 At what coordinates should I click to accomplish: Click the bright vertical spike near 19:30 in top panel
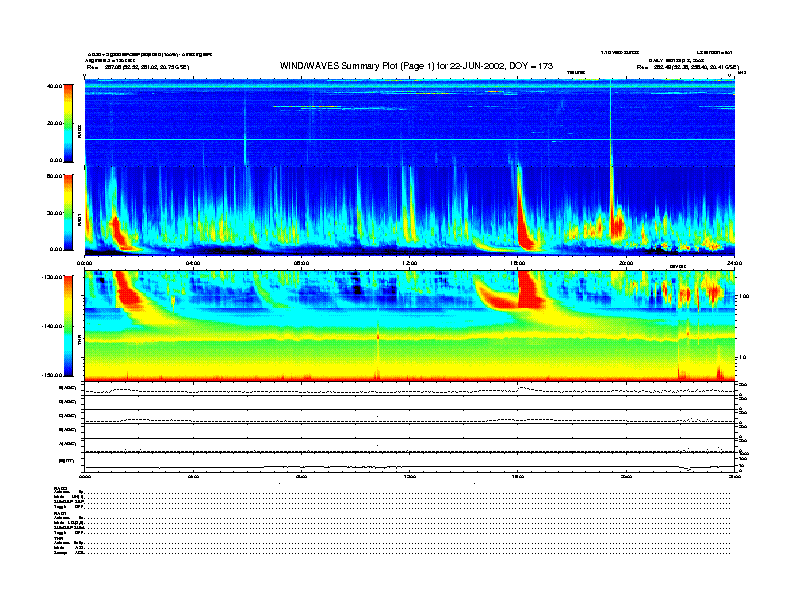click(611, 123)
